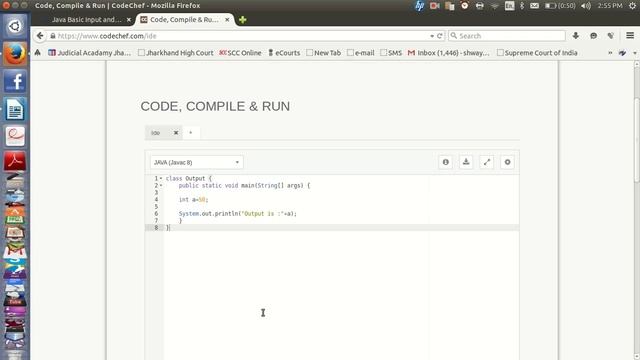Click the battery indicator showing 0:50
Image resolution: width=640 pixels, height=360 pixels.
tap(560, 6)
